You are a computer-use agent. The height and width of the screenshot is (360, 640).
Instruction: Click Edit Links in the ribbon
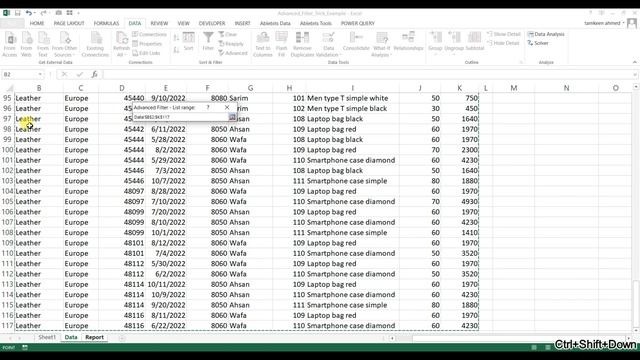[146, 53]
